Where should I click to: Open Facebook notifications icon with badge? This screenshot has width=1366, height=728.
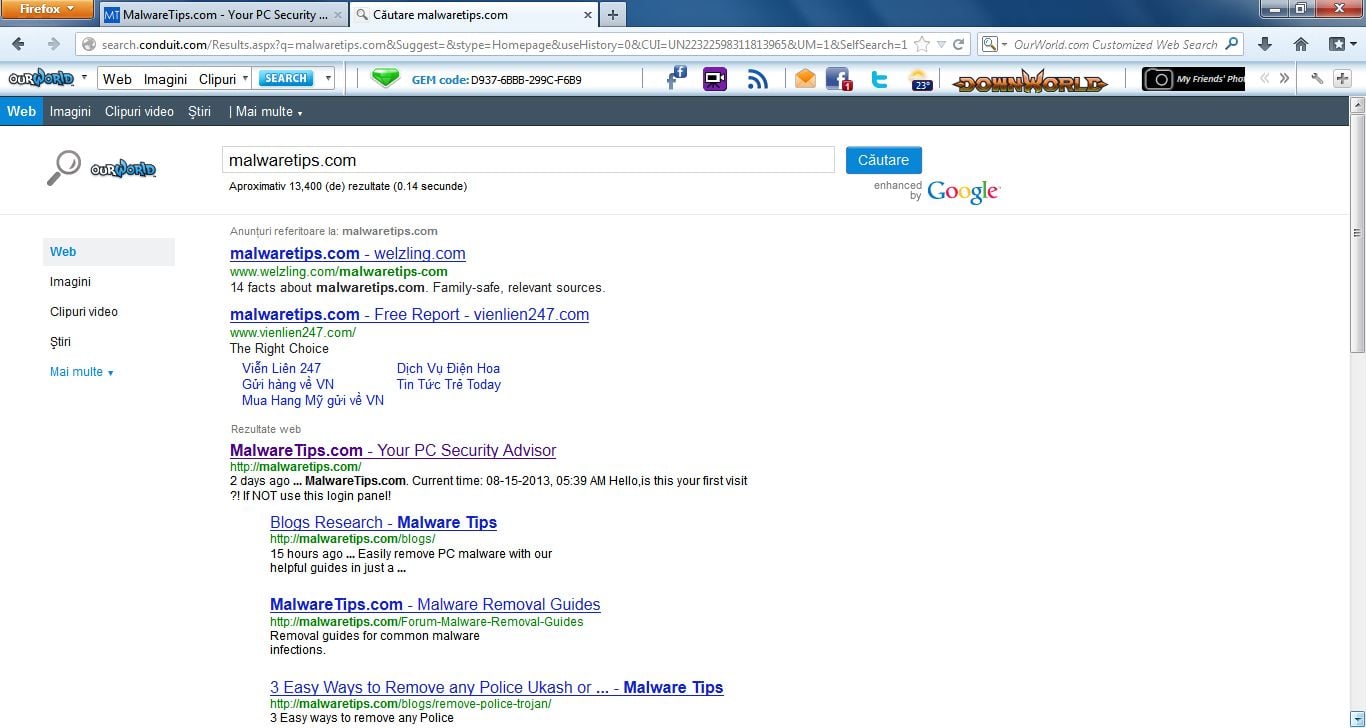pos(839,79)
